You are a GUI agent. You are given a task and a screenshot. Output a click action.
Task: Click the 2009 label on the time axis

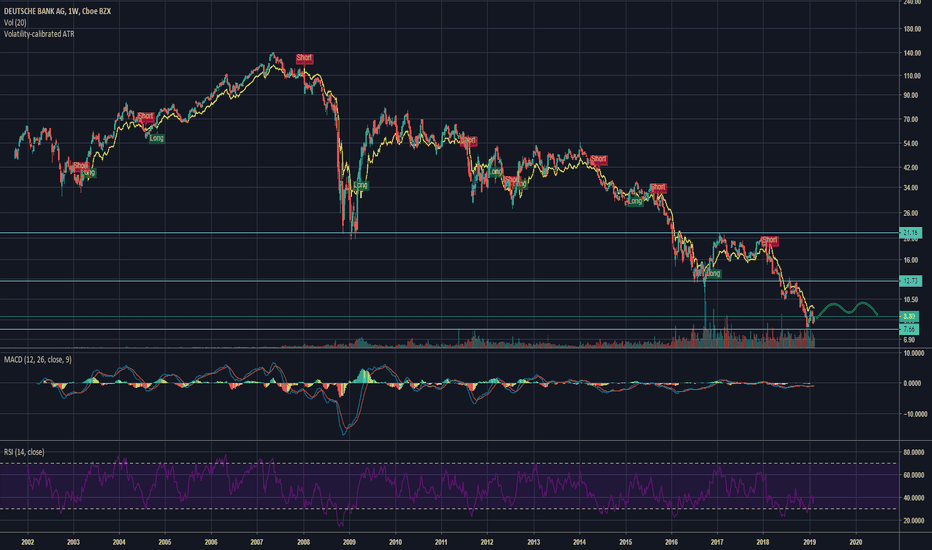click(x=350, y=542)
